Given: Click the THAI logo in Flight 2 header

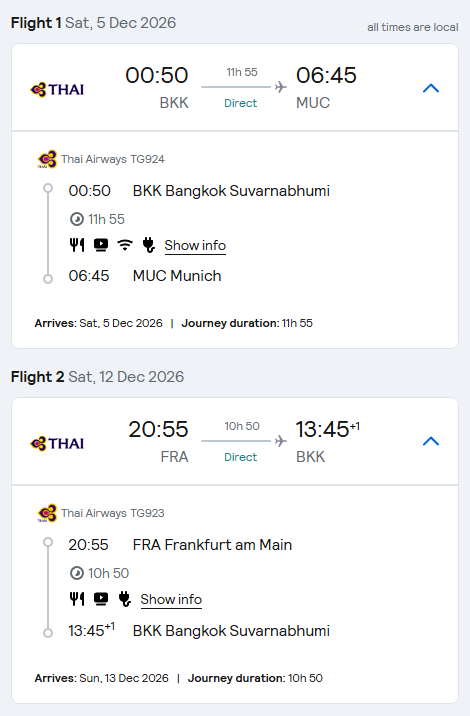Looking at the screenshot, I should point(57,443).
